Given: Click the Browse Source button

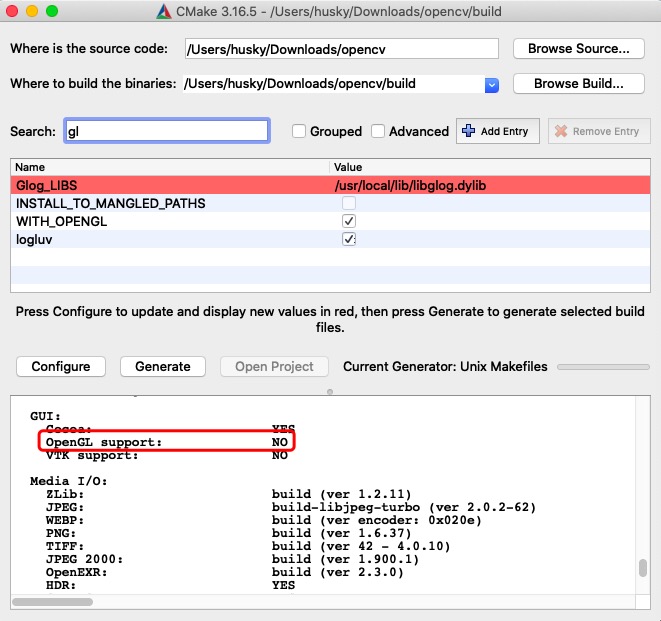Looking at the screenshot, I should (x=579, y=48).
